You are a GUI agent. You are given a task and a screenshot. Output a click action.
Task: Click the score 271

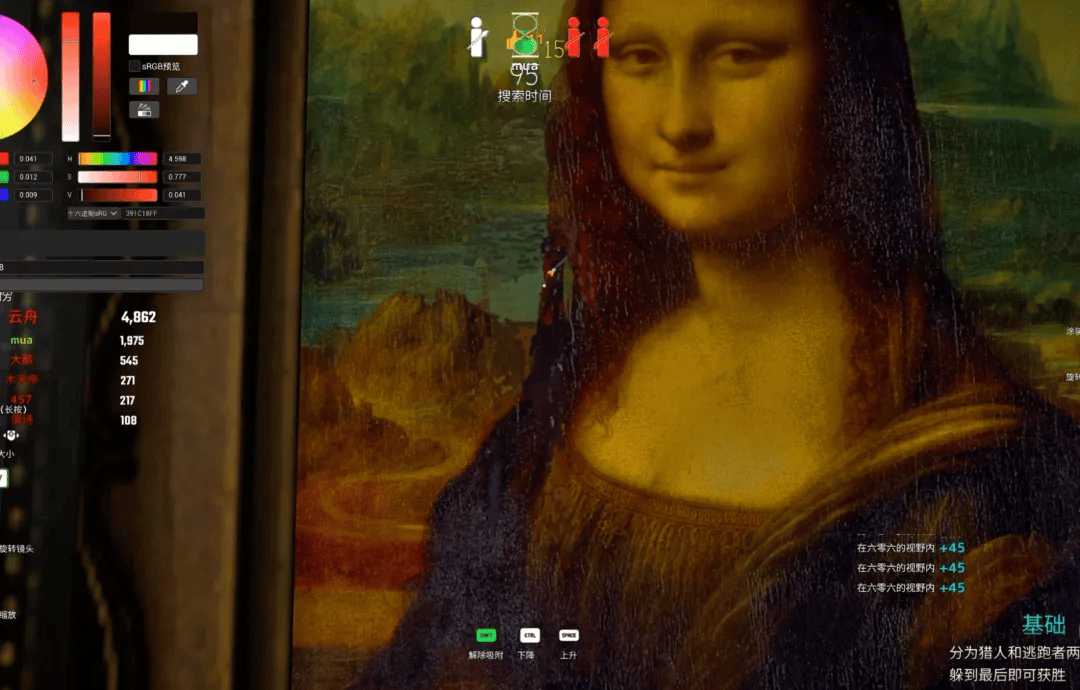[x=127, y=380]
